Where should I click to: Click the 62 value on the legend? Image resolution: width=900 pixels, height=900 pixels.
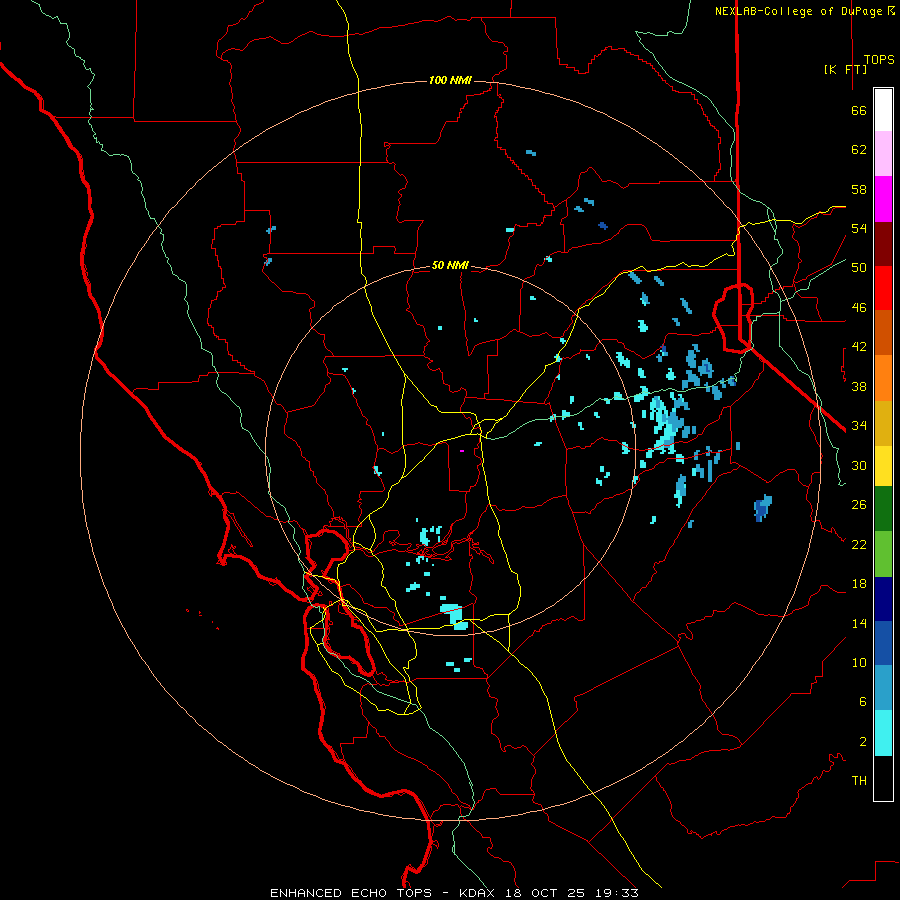859,150
